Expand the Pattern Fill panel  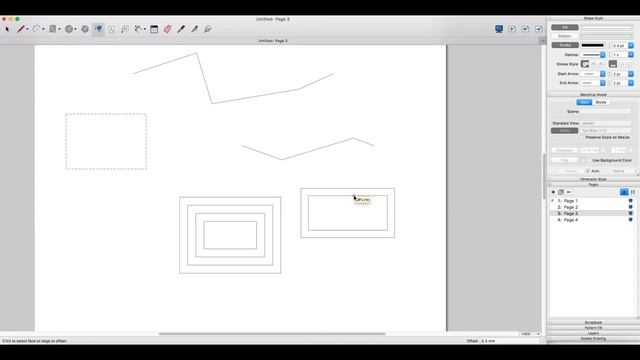pos(593,328)
